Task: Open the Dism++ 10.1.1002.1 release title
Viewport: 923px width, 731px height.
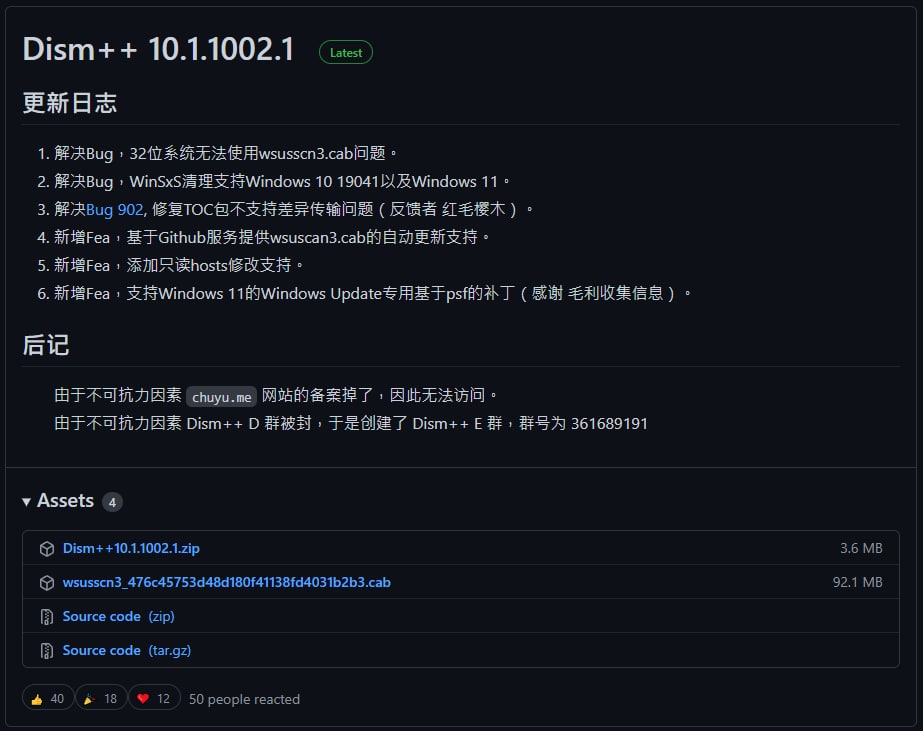Action: [x=158, y=50]
